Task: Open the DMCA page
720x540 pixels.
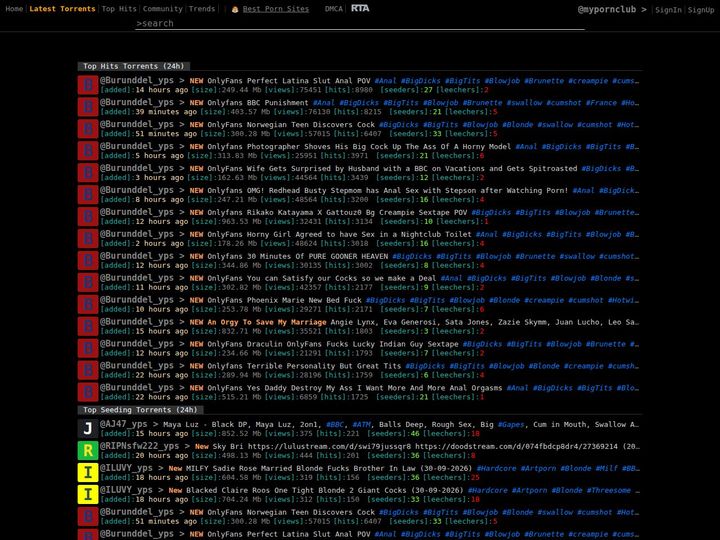Action: point(334,9)
